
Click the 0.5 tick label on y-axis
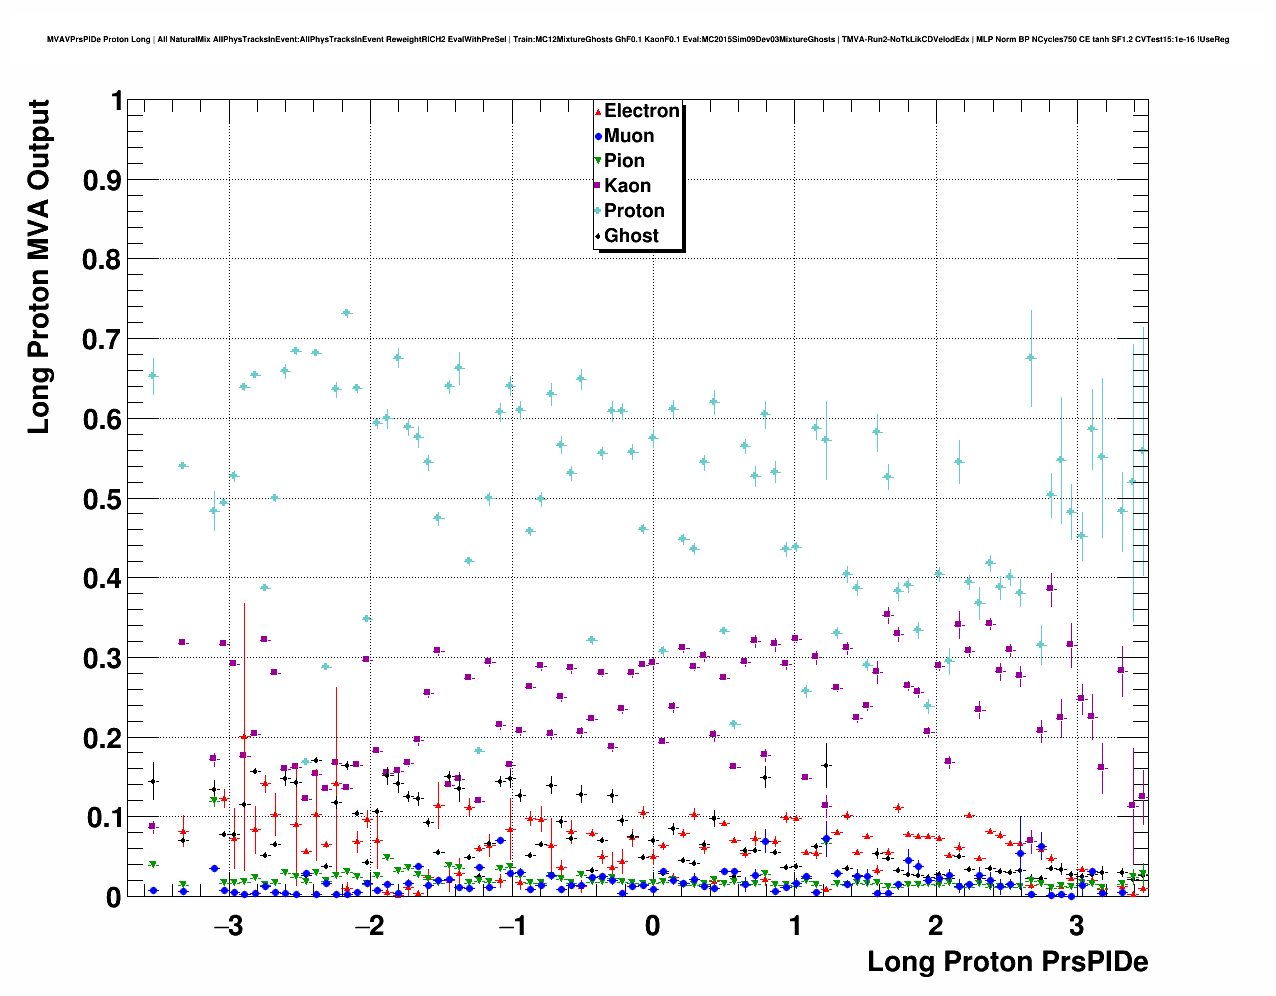pos(103,499)
